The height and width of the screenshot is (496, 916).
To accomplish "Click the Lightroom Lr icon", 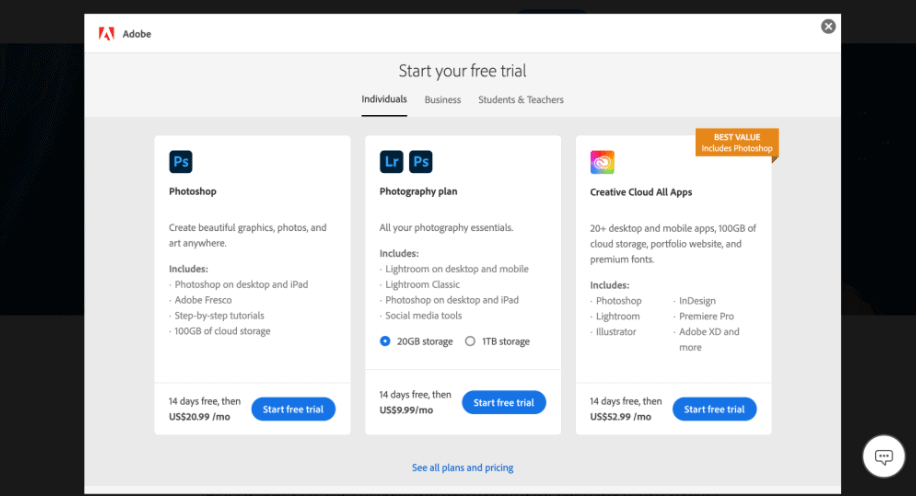I will click(x=391, y=162).
